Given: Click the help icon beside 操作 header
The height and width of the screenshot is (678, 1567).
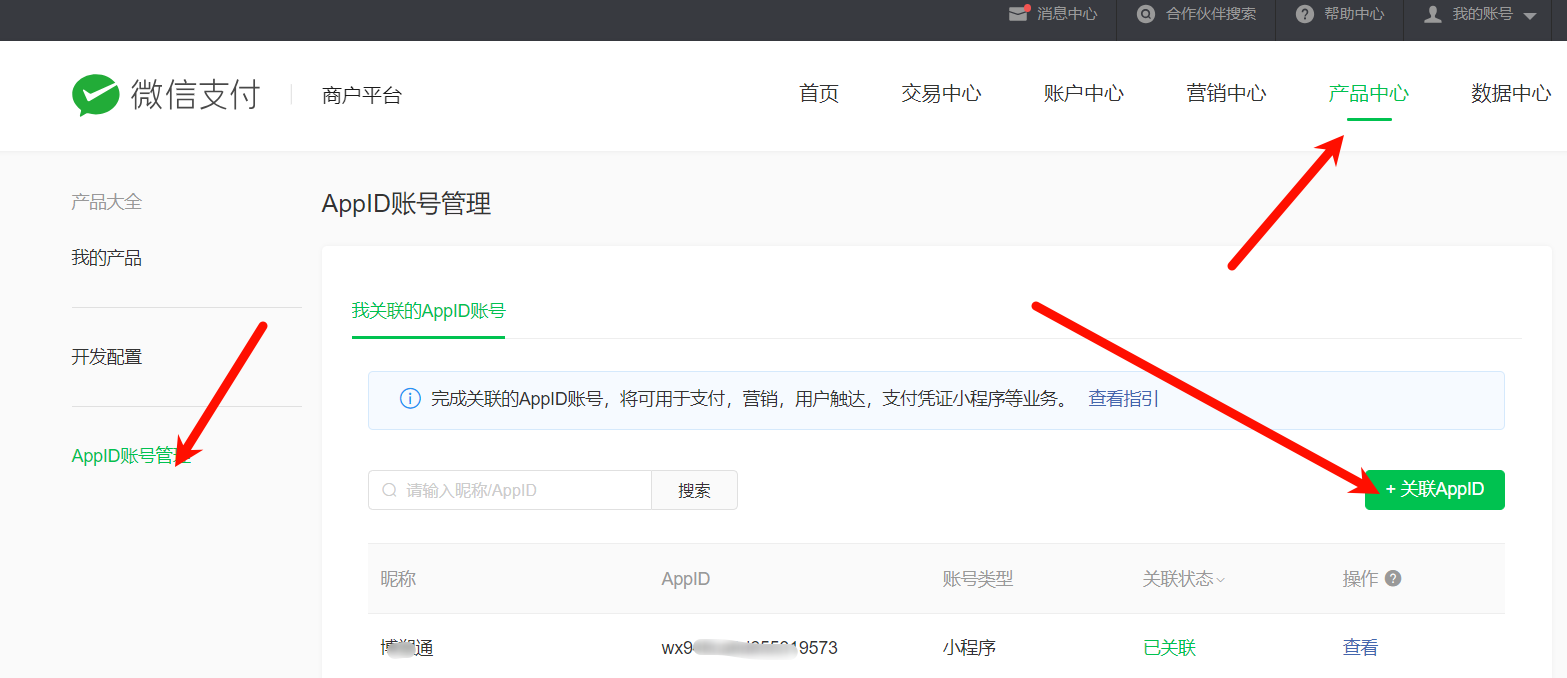Looking at the screenshot, I should point(1393,578).
